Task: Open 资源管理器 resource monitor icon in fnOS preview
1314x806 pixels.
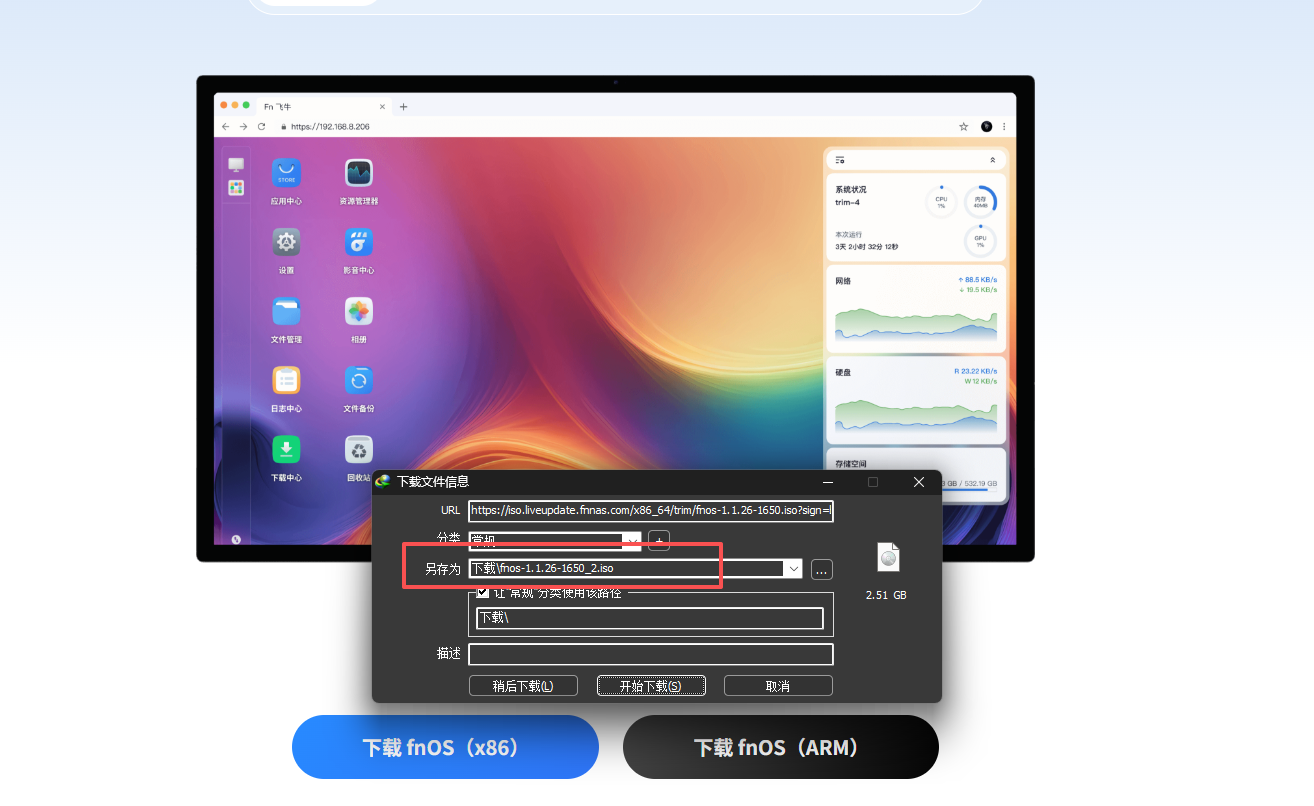Action: click(359, 173)
